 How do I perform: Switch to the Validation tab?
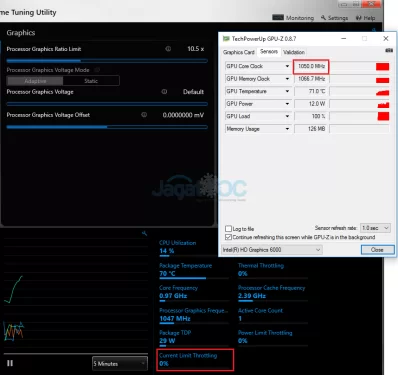[294, 52]
